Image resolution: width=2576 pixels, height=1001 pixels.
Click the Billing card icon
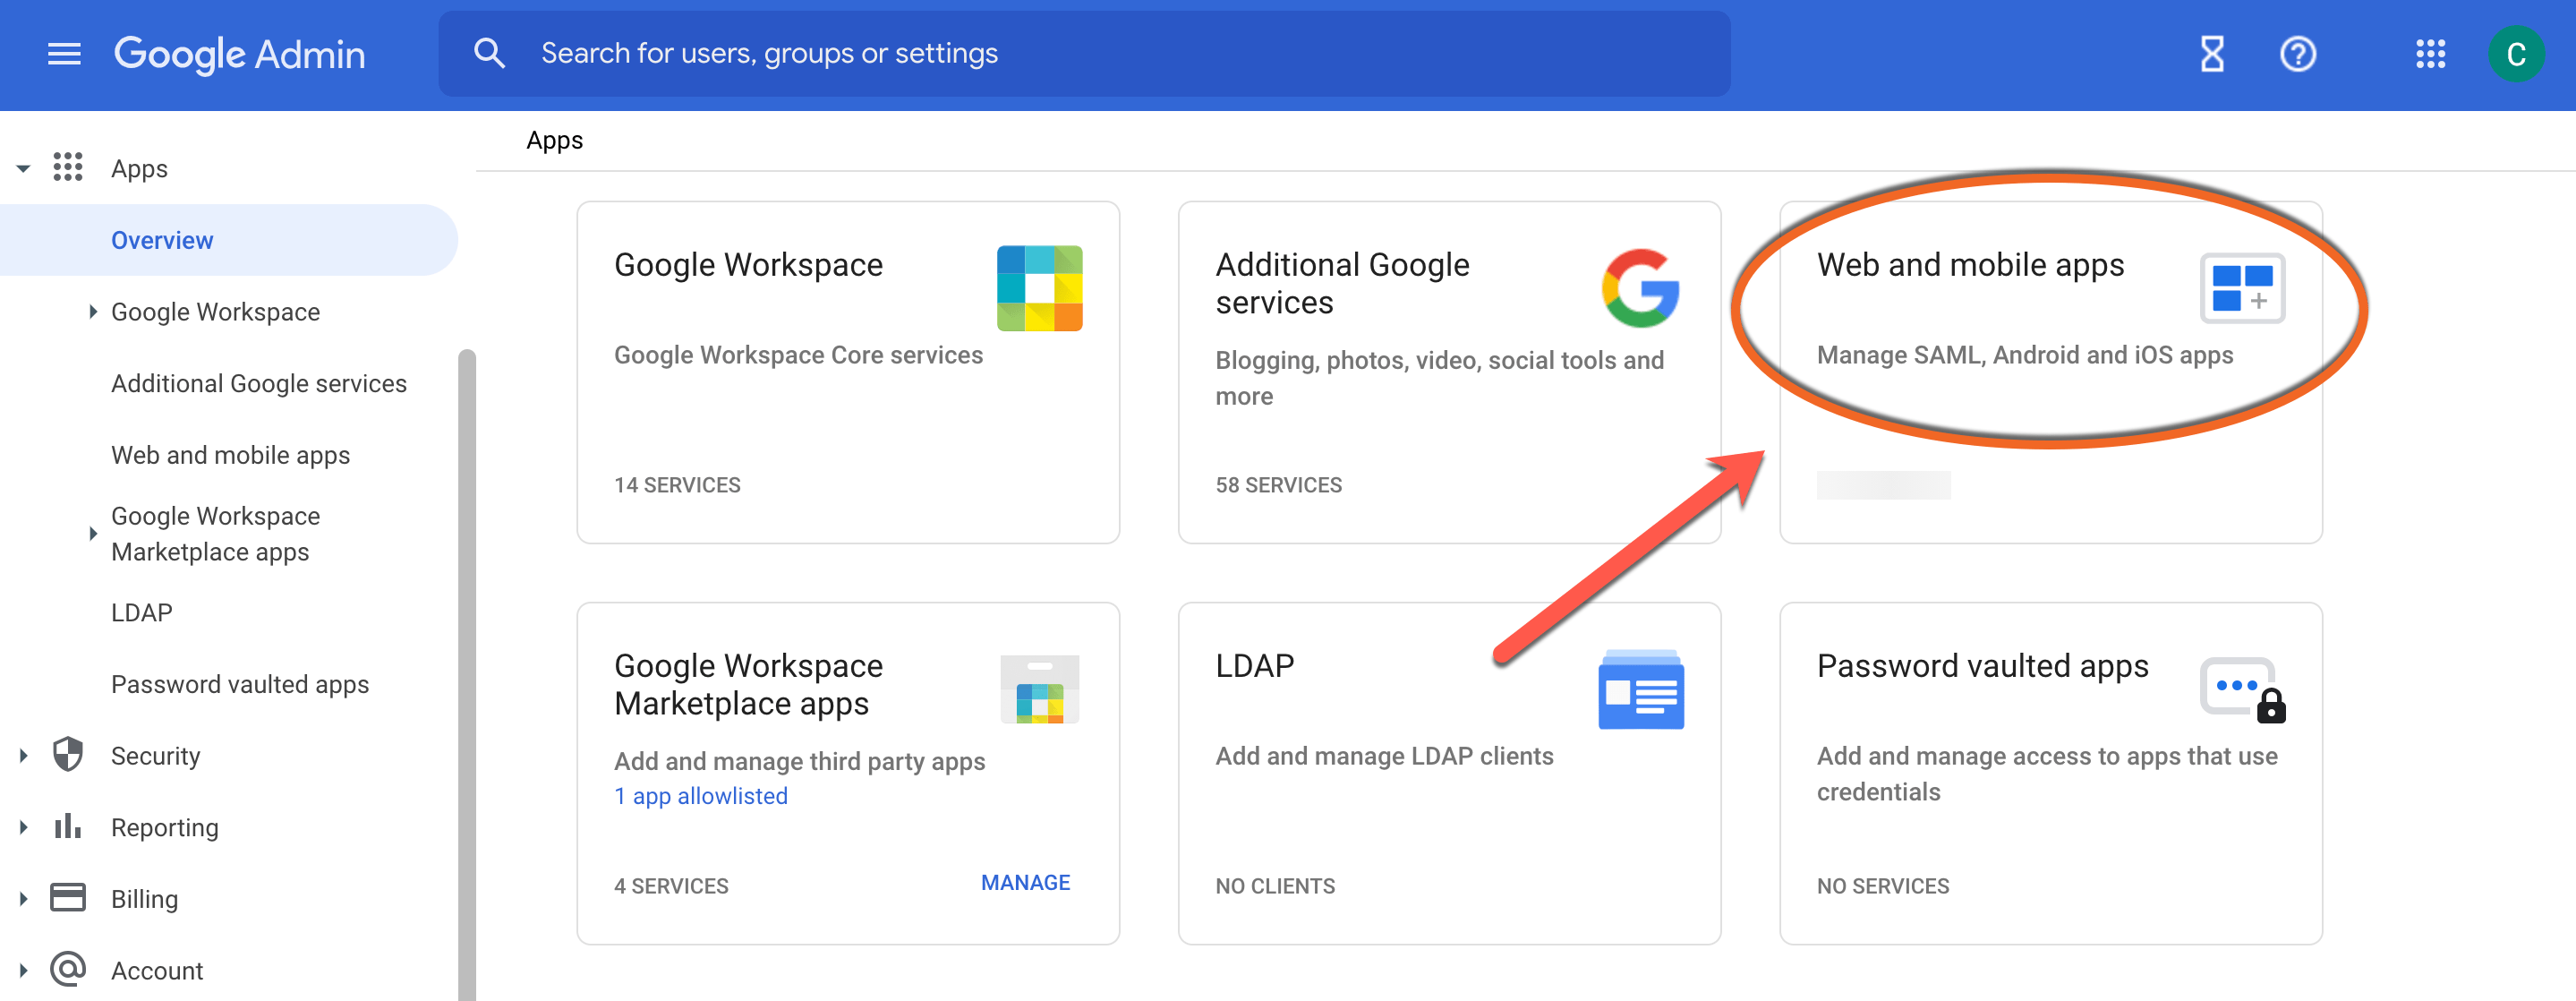tap(66, 897)
